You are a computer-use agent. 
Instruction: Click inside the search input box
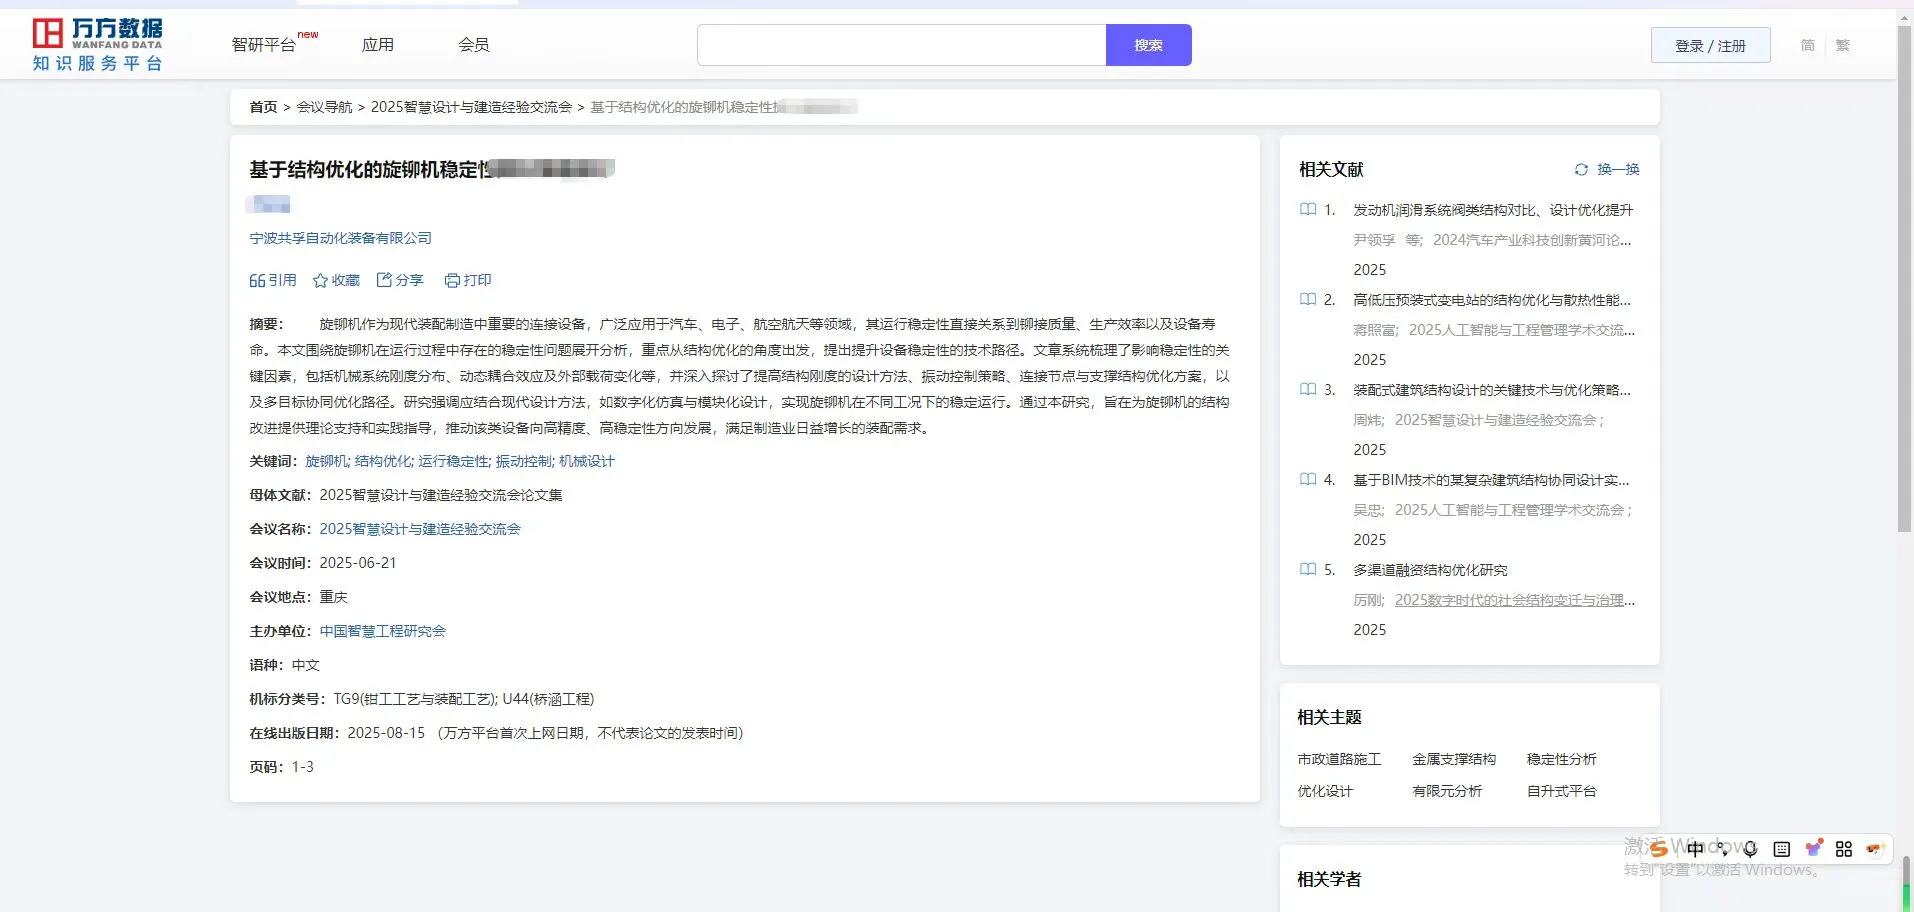click(x=898, y=44)
